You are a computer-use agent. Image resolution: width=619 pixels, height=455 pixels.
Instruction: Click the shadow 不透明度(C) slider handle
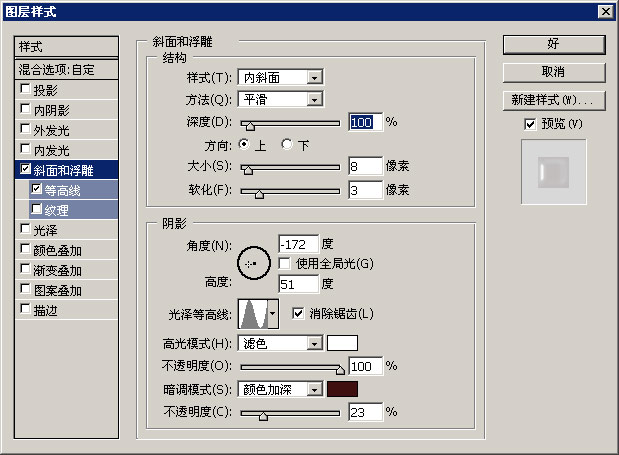tap(263, 416)
